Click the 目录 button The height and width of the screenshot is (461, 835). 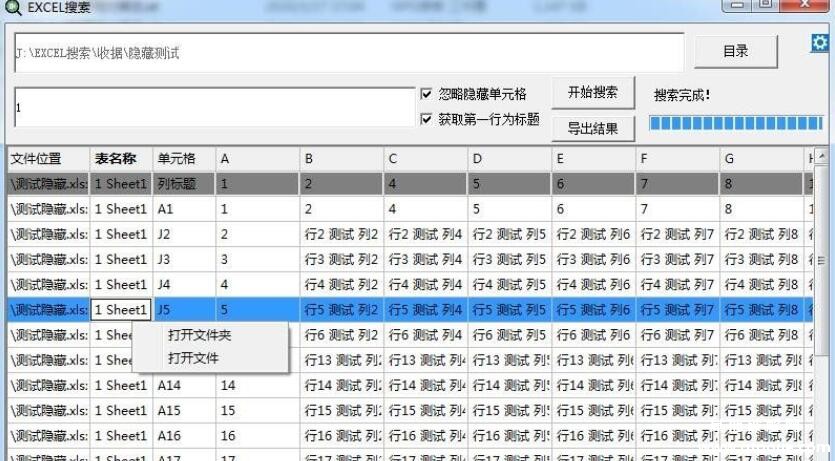click(x=736, y=52)
